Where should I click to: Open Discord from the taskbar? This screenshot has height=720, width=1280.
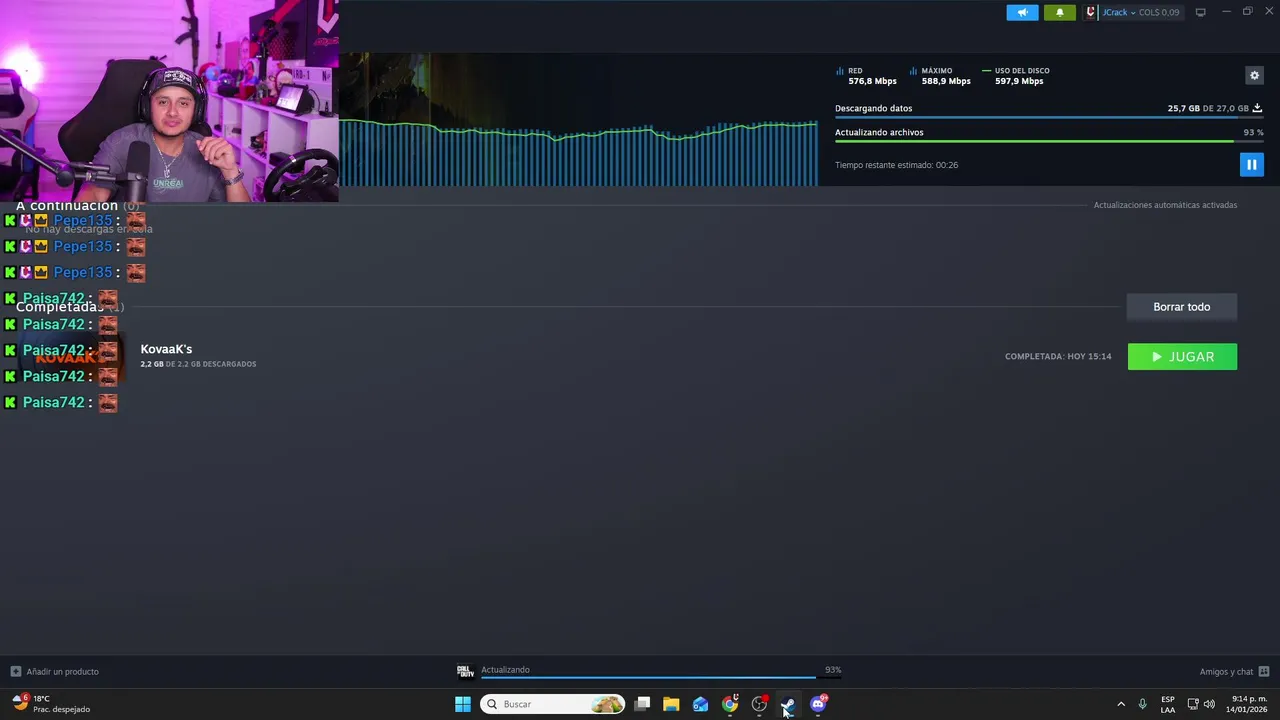tap(818, 704)
